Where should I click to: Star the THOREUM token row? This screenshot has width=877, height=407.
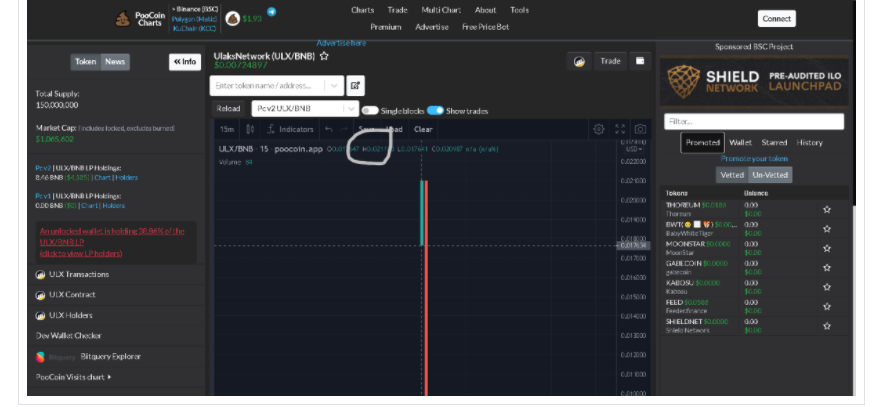pyautogui.click(x=827, y=210)
